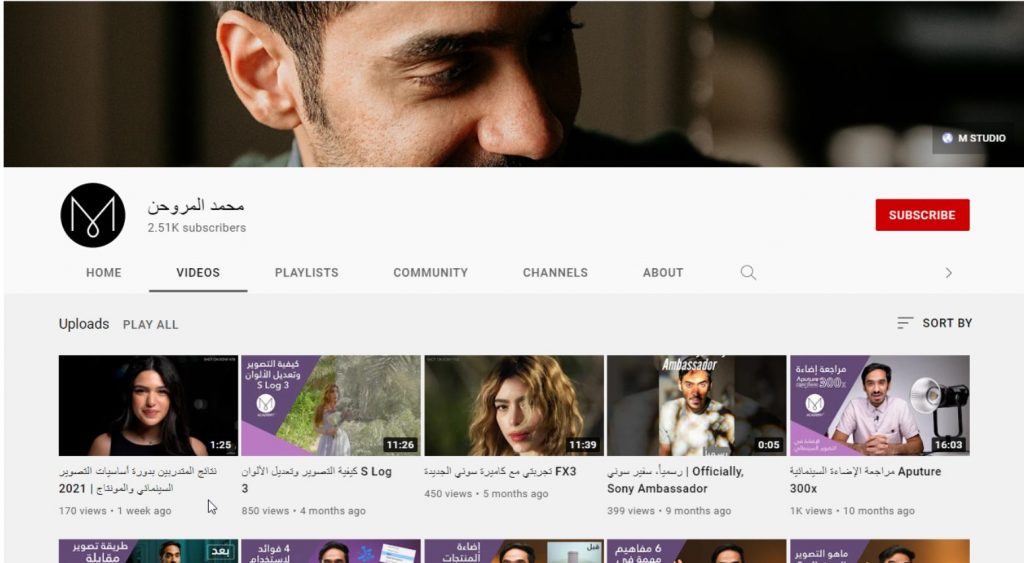Click the video title ending with 2021
Image resolution: width=1024 pixels, height=563 pixels.
138,479
